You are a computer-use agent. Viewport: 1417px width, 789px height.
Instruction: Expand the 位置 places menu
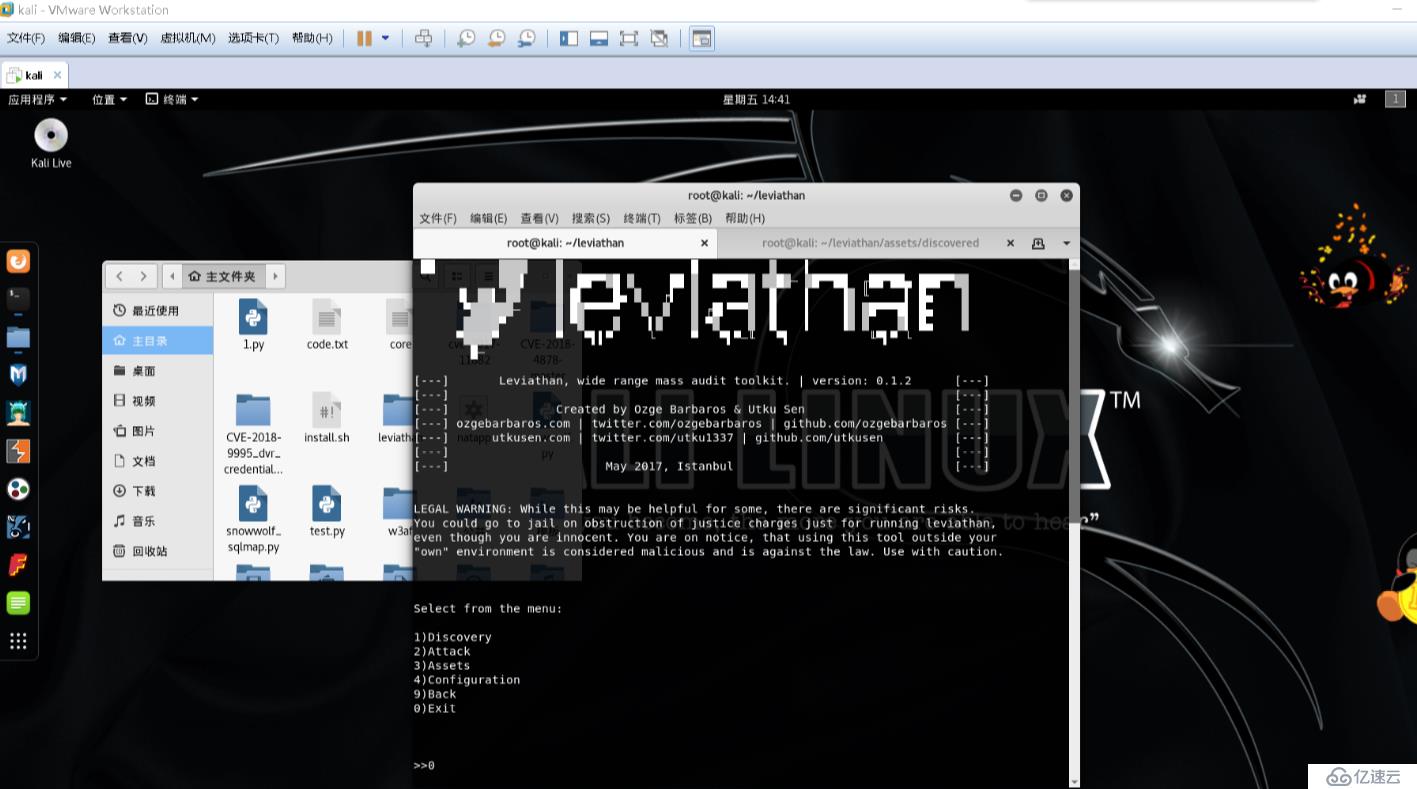(x=109, y=99)
